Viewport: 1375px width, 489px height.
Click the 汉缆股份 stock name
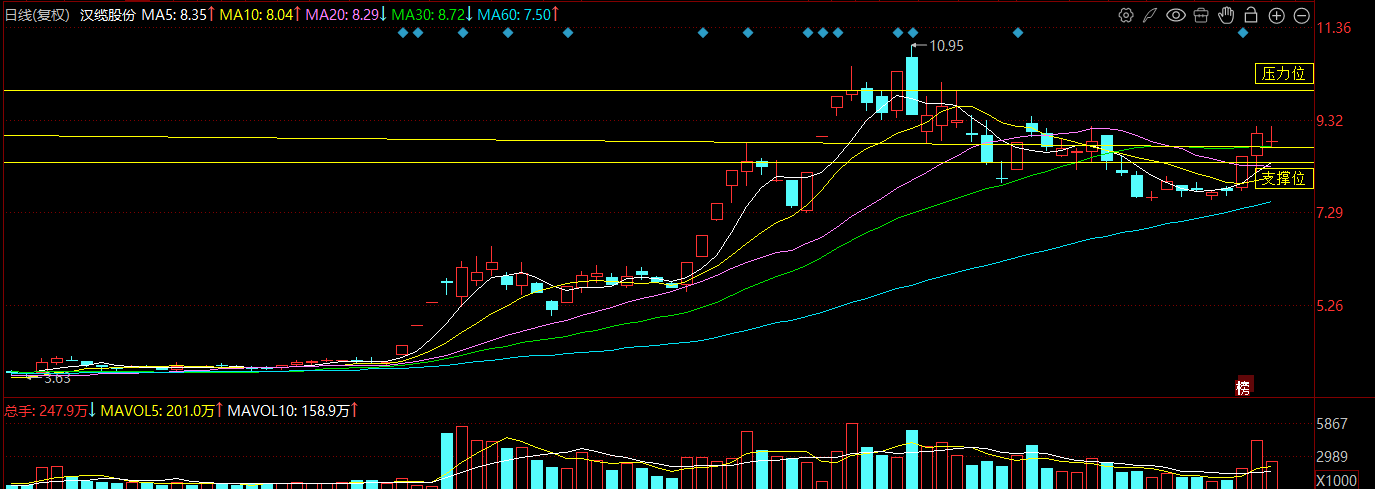107,15
